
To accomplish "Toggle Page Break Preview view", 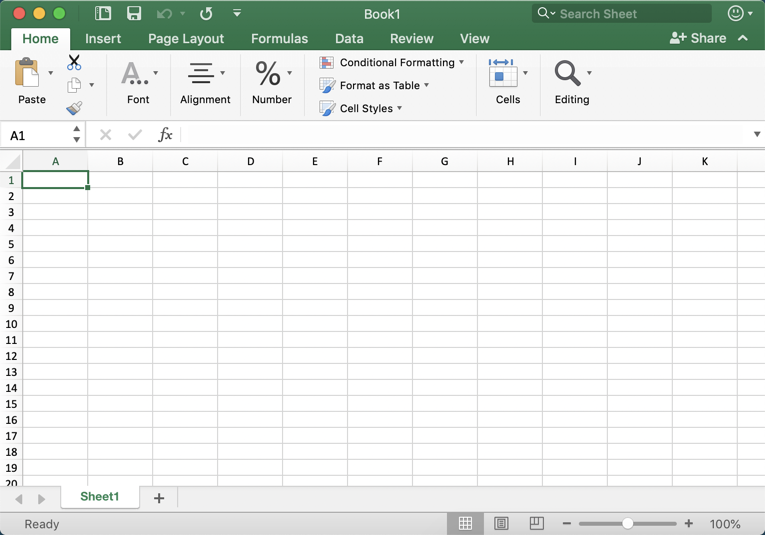I will pyautogui.click(x=537, y=524).
